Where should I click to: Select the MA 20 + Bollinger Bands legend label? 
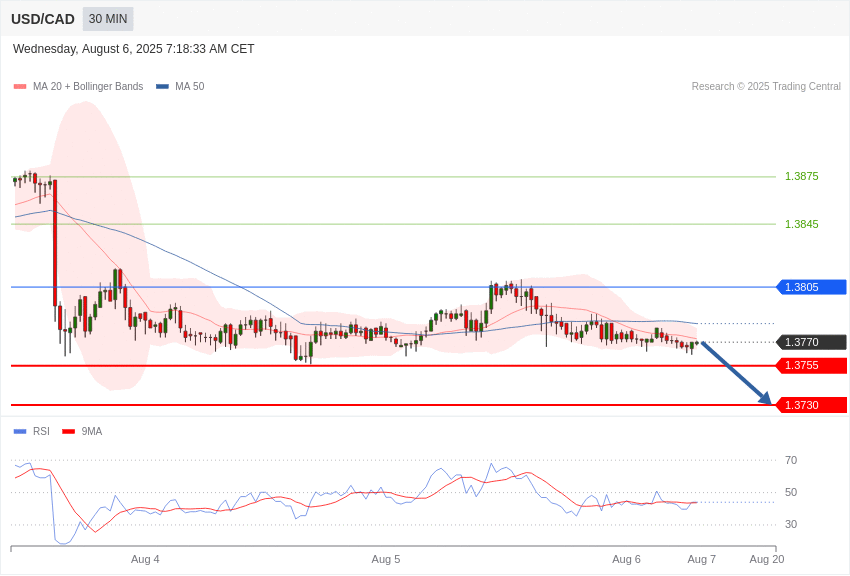pos(88,87)
